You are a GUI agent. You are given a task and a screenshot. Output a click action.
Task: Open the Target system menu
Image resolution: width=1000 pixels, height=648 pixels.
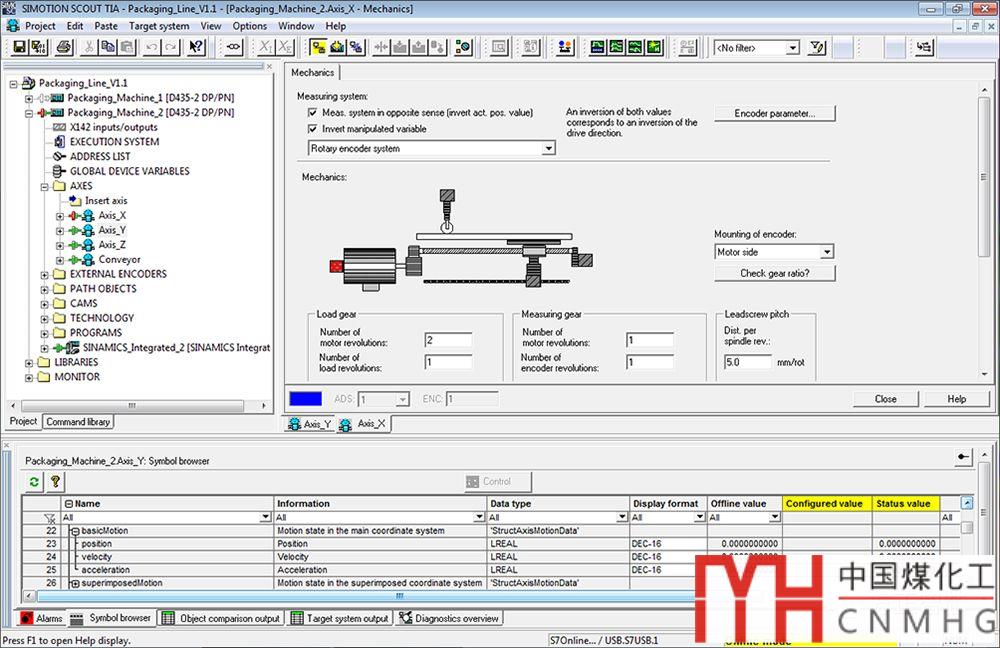click(159, 26)
